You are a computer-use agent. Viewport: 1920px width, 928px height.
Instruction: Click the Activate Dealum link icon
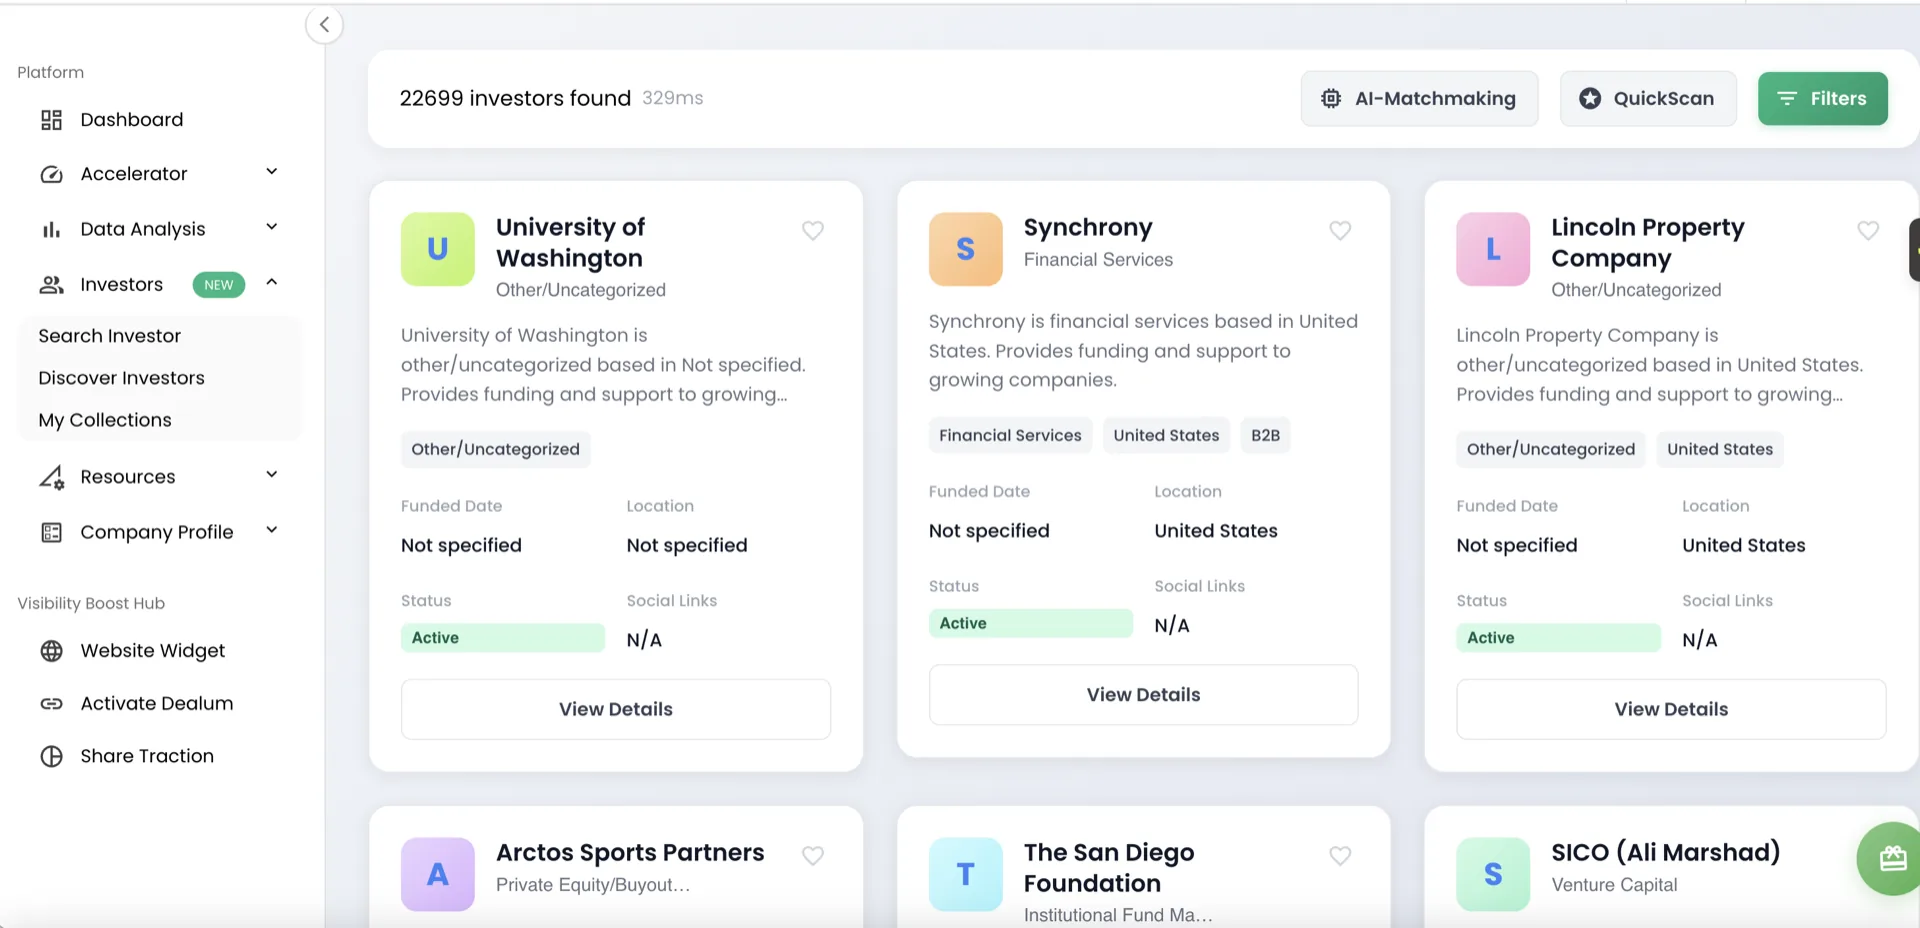click(x=51, y=704)
